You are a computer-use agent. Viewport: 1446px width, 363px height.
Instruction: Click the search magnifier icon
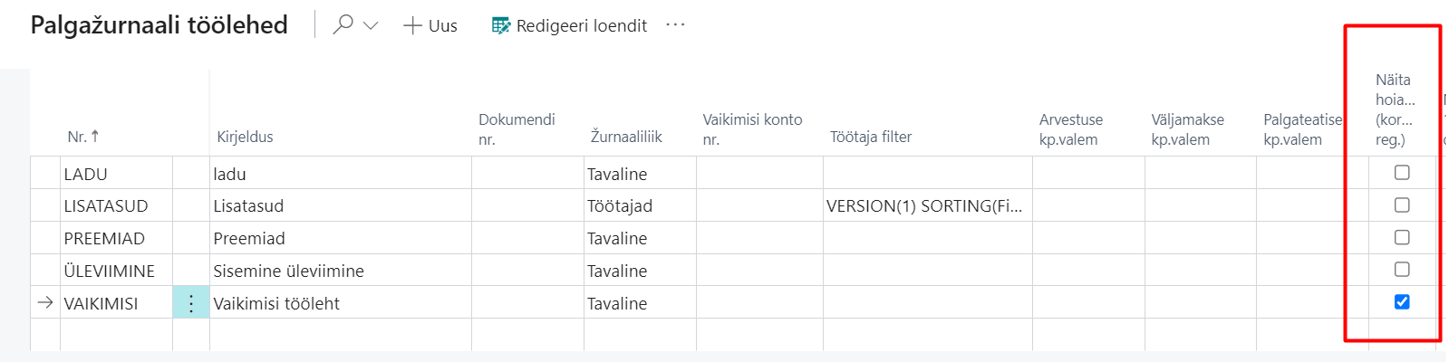343,26
